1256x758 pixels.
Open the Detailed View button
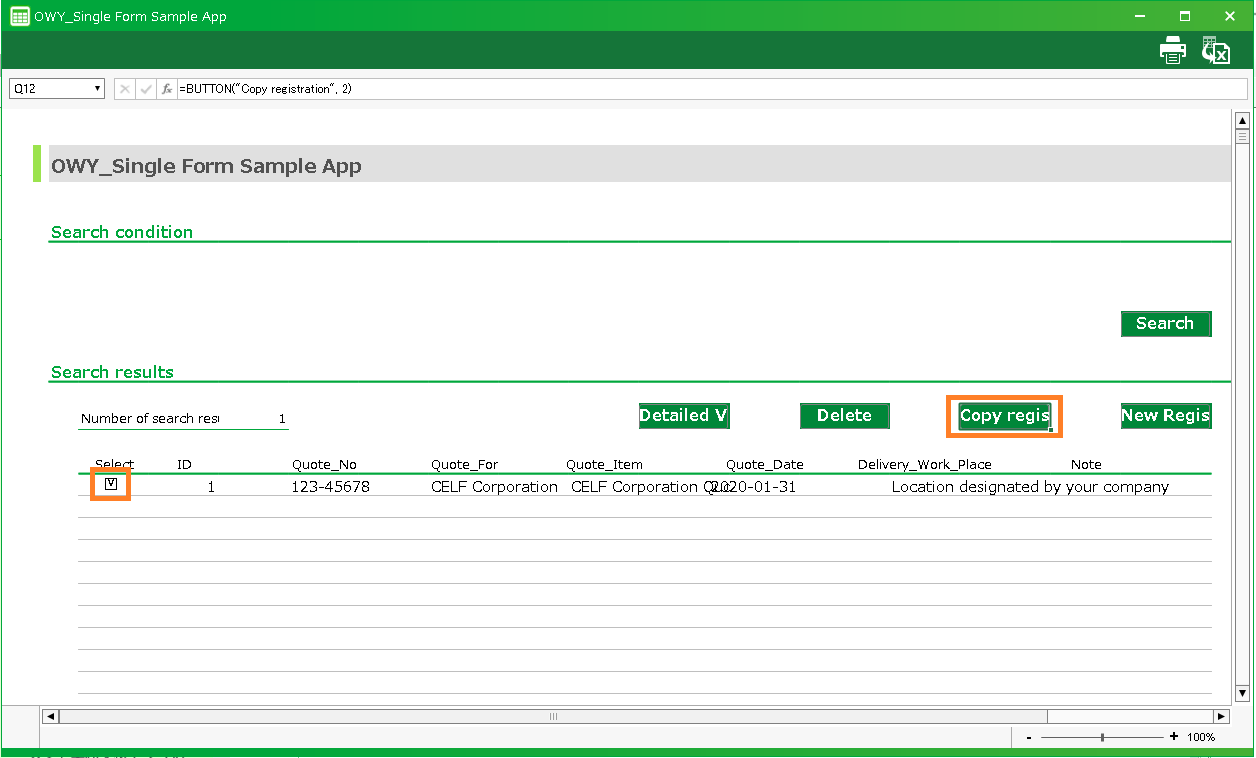(x=684, y=416)
